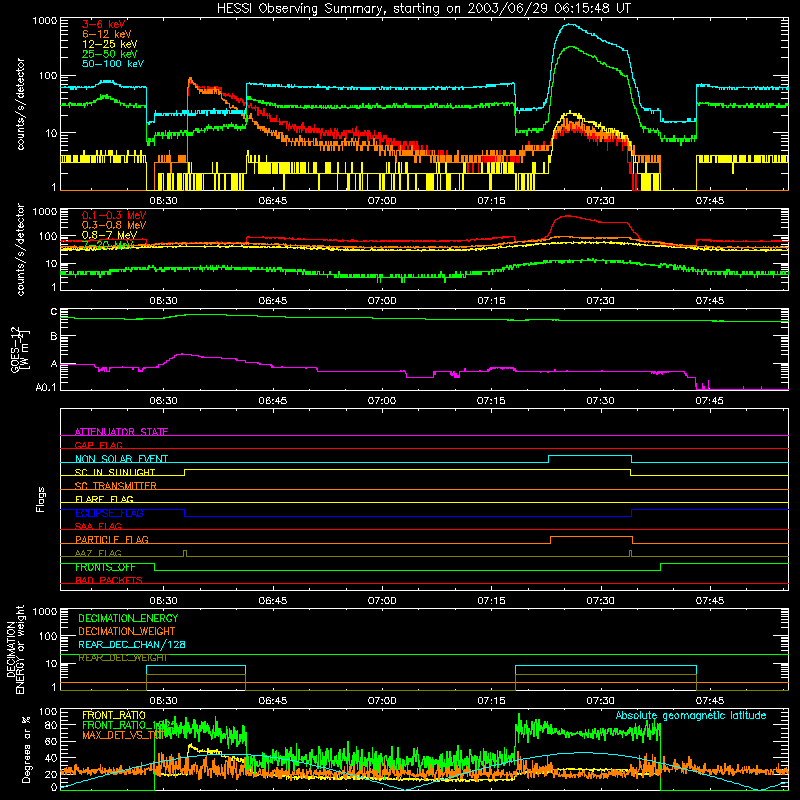Click the 07:45 tick under the decimation plot
Screen dimensions: 800x800
tap(709, 701)
